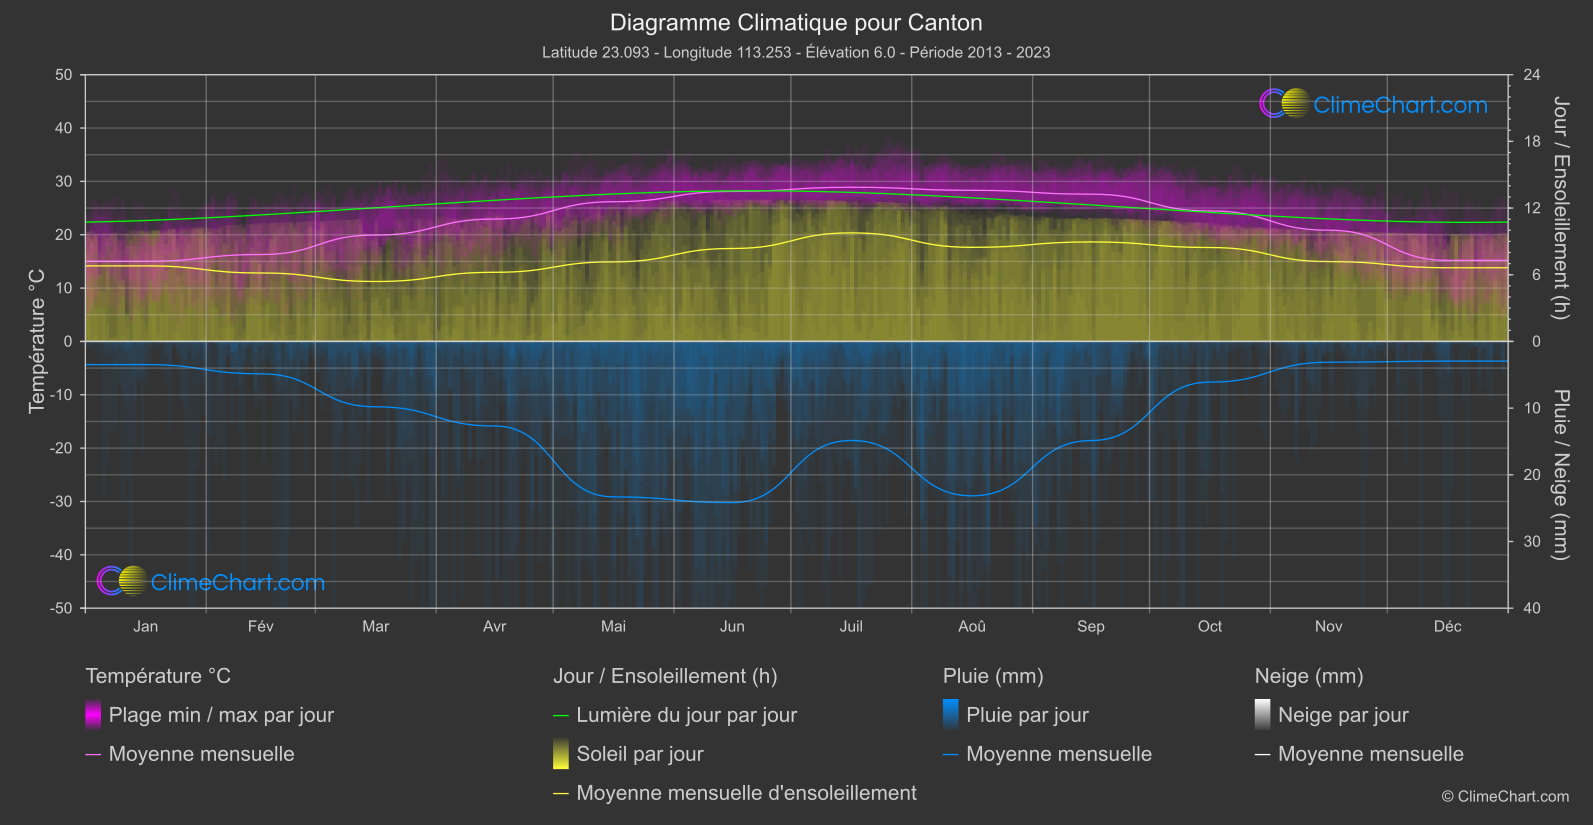Click the 'Nov' month label on axis
The width and height of the screenshot is (1593, 825).
tap(1329, 626)
